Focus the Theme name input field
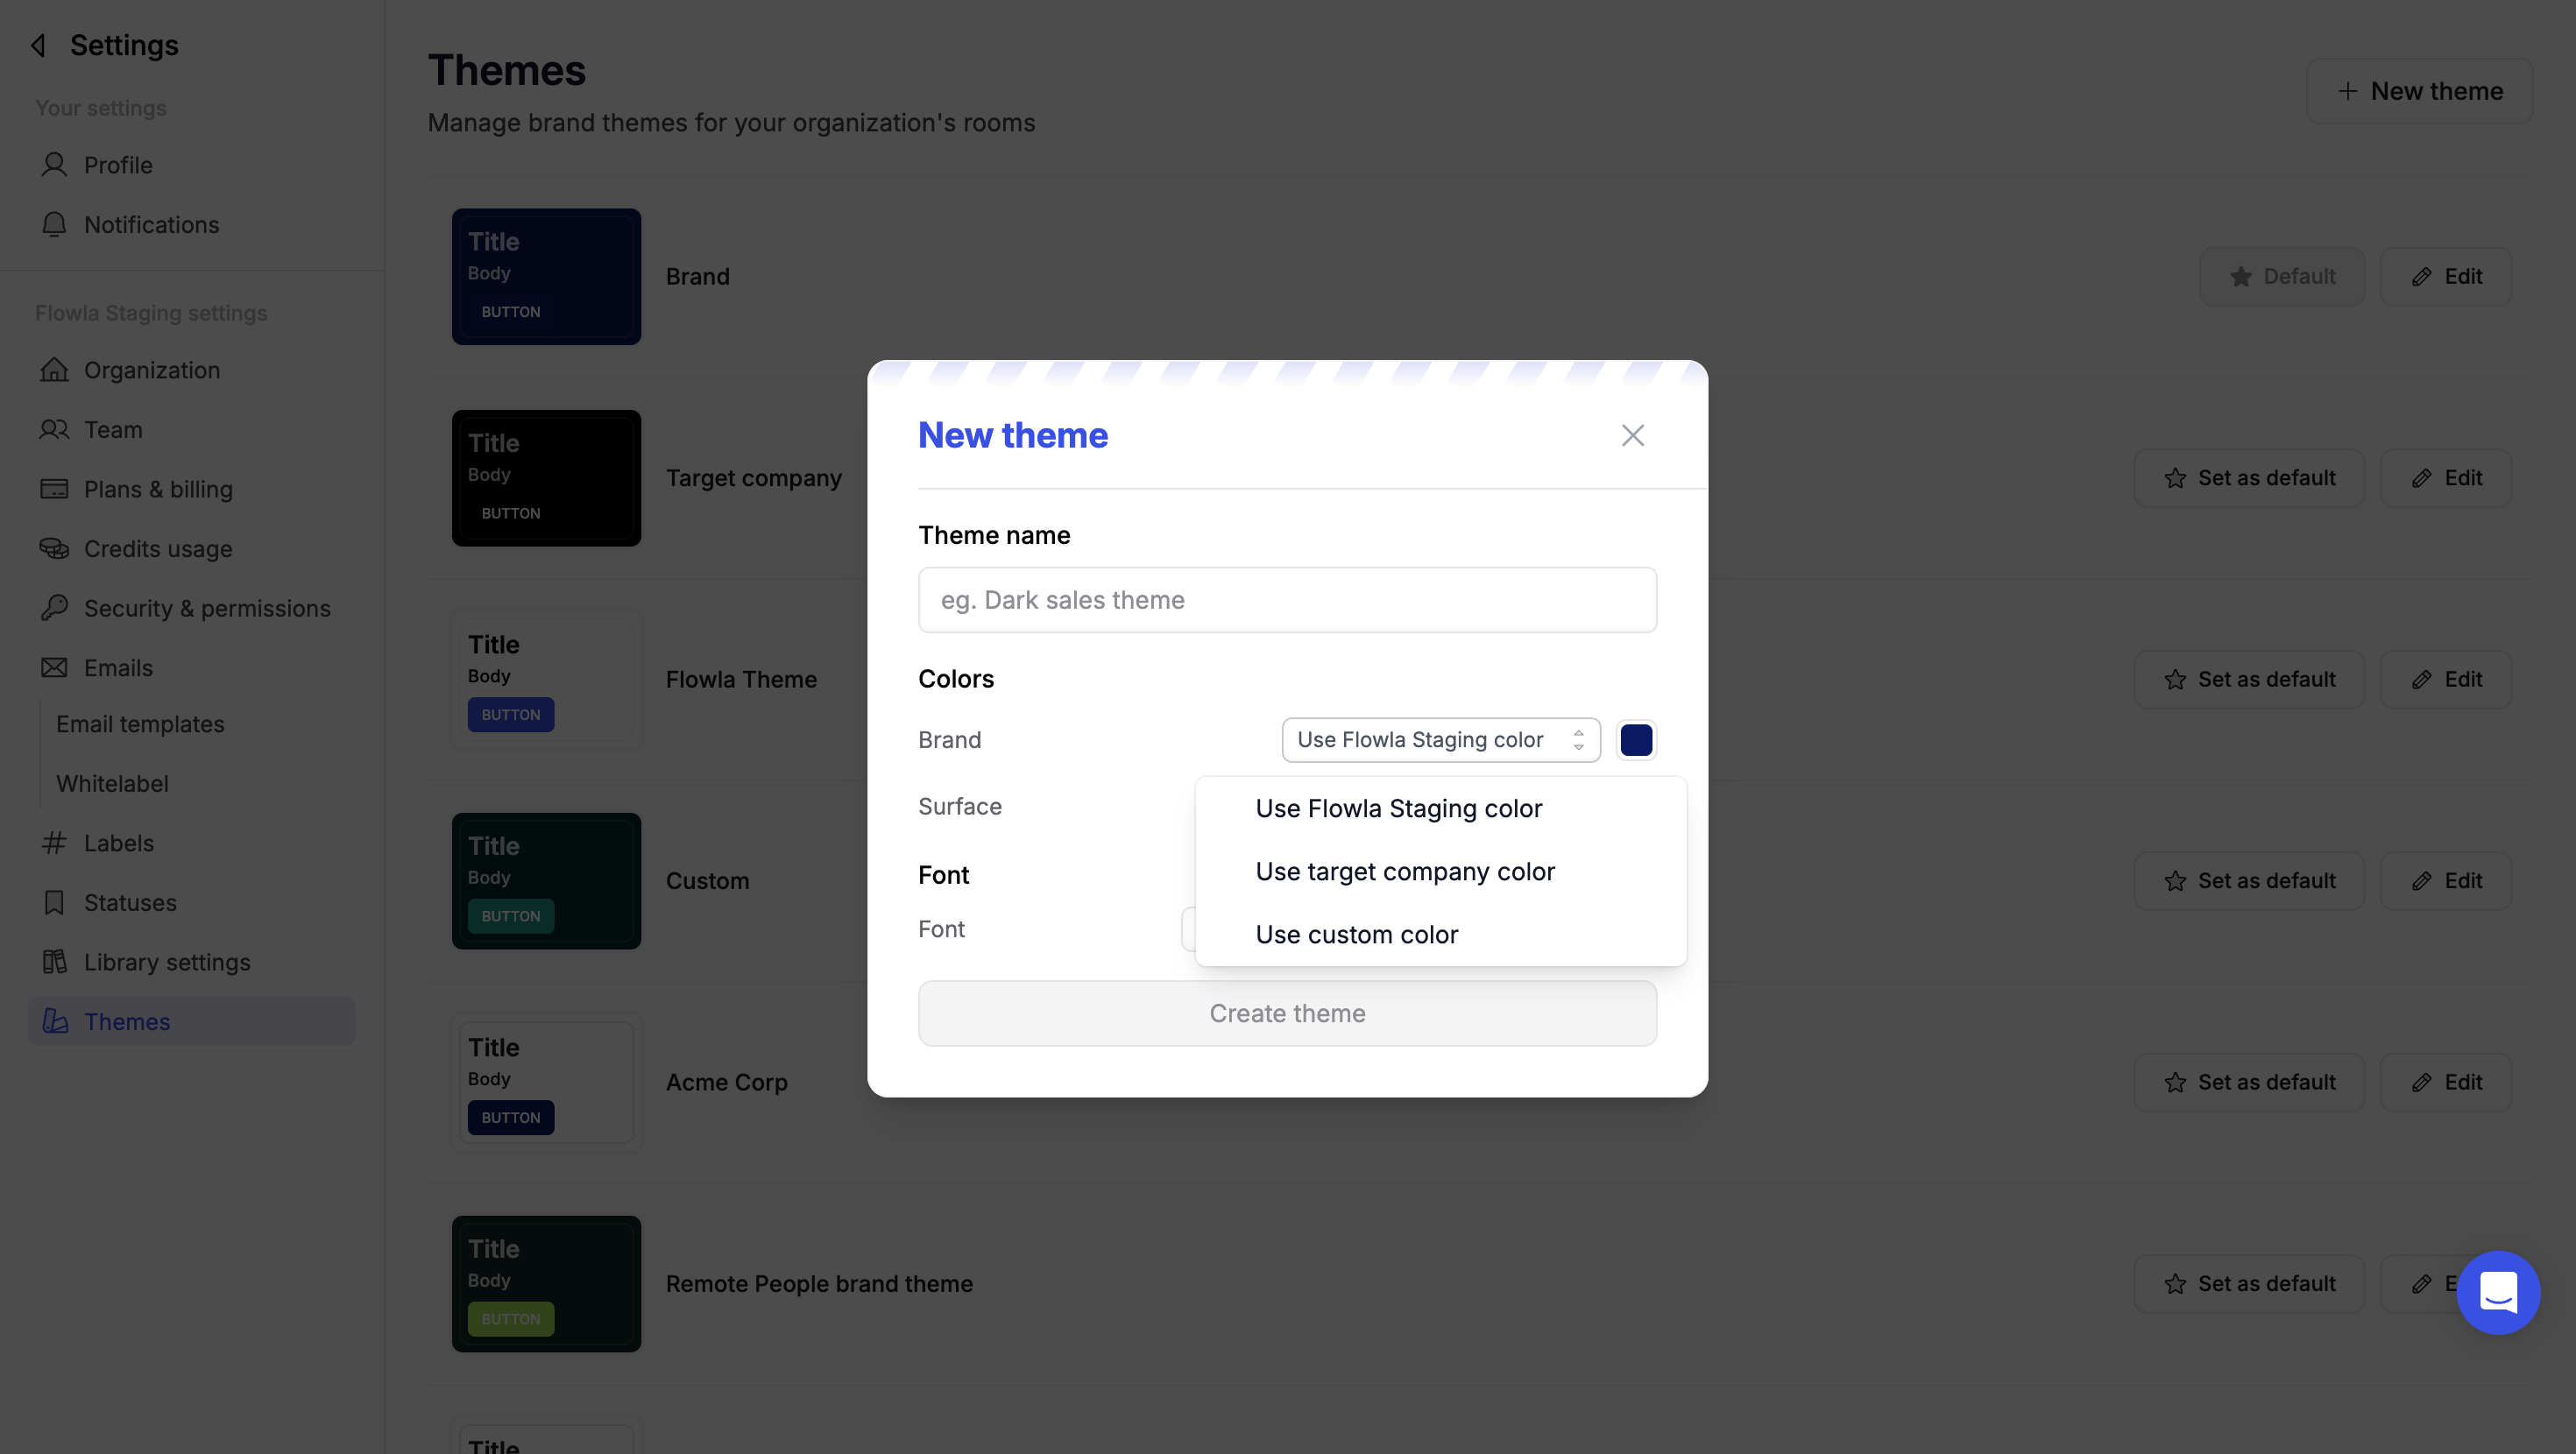Image resolution: width=2576 pixels, height=1454 pixels. 1287,600
